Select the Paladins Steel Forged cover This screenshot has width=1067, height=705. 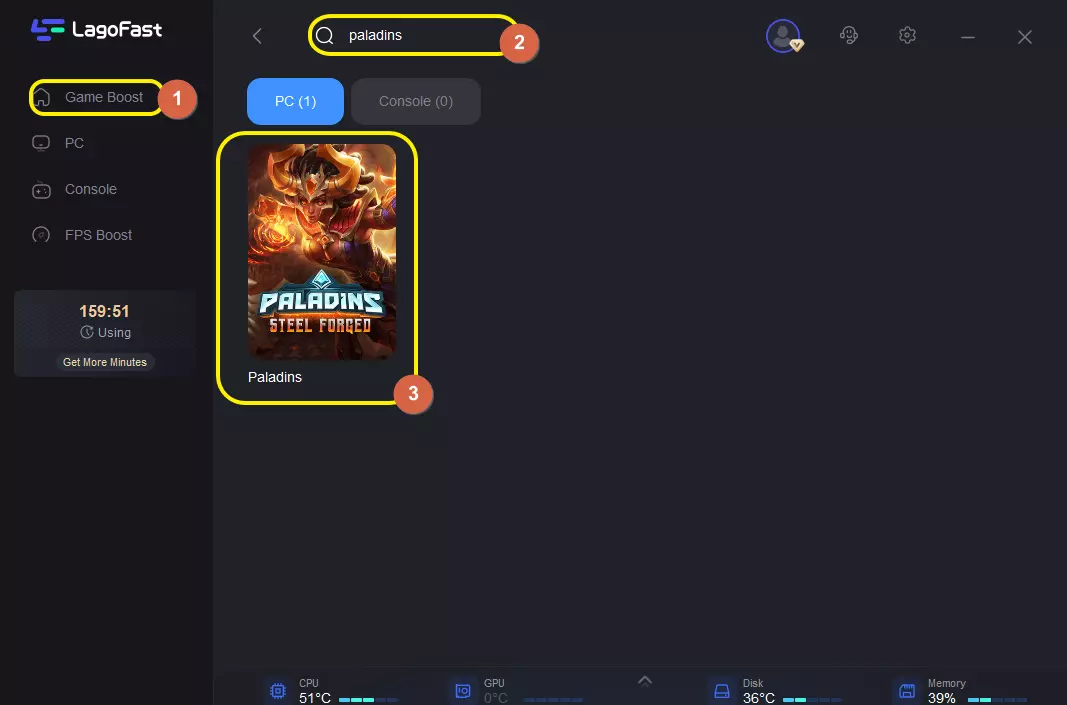point(322,252)
